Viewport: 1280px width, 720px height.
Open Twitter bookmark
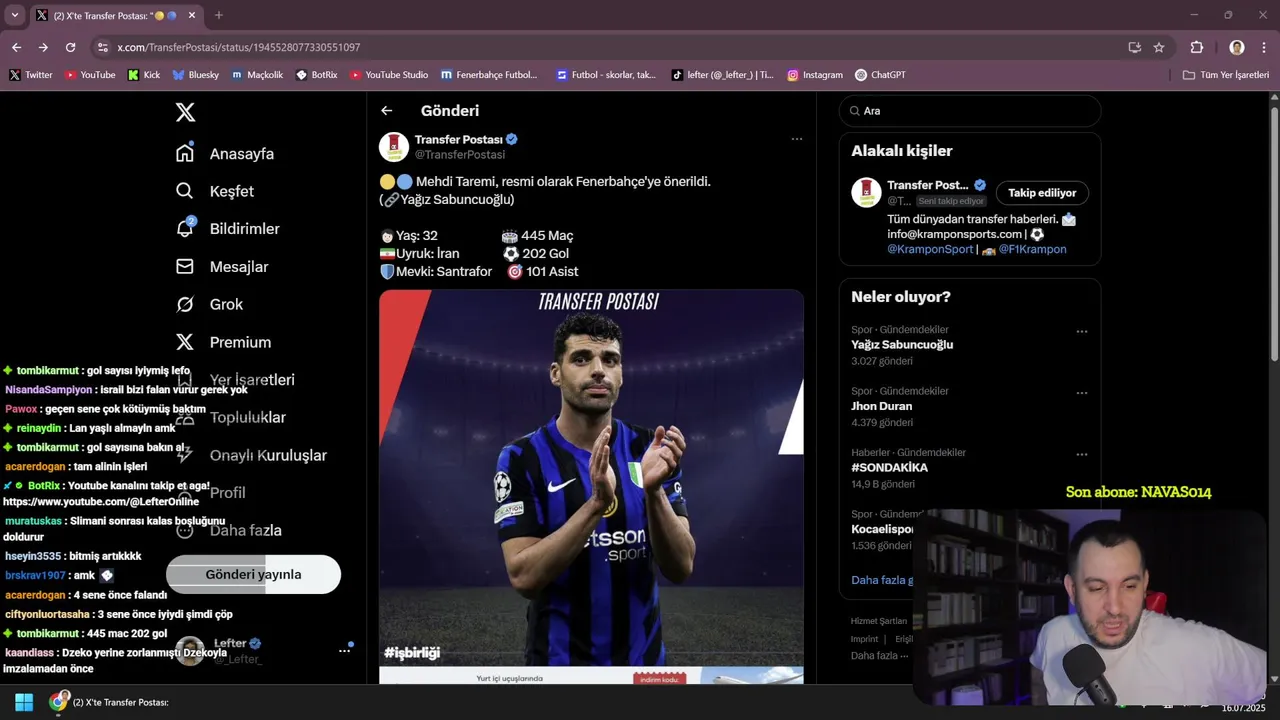[31, 75]
